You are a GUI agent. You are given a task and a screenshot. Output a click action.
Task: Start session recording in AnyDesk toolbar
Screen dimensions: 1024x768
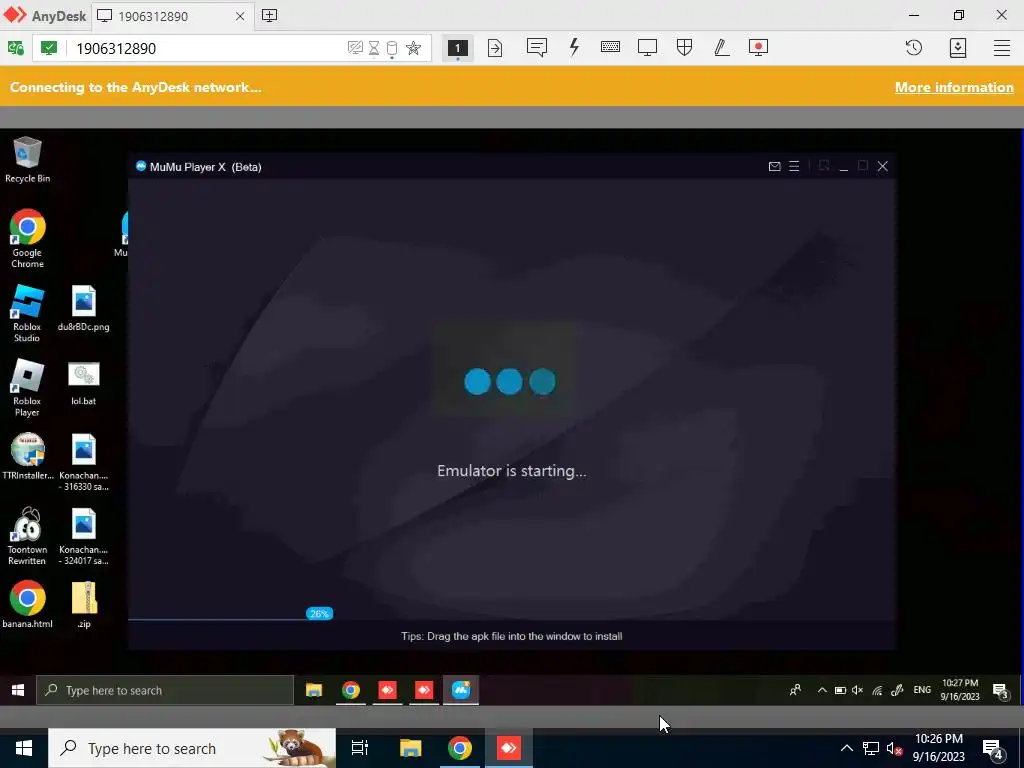758,48
